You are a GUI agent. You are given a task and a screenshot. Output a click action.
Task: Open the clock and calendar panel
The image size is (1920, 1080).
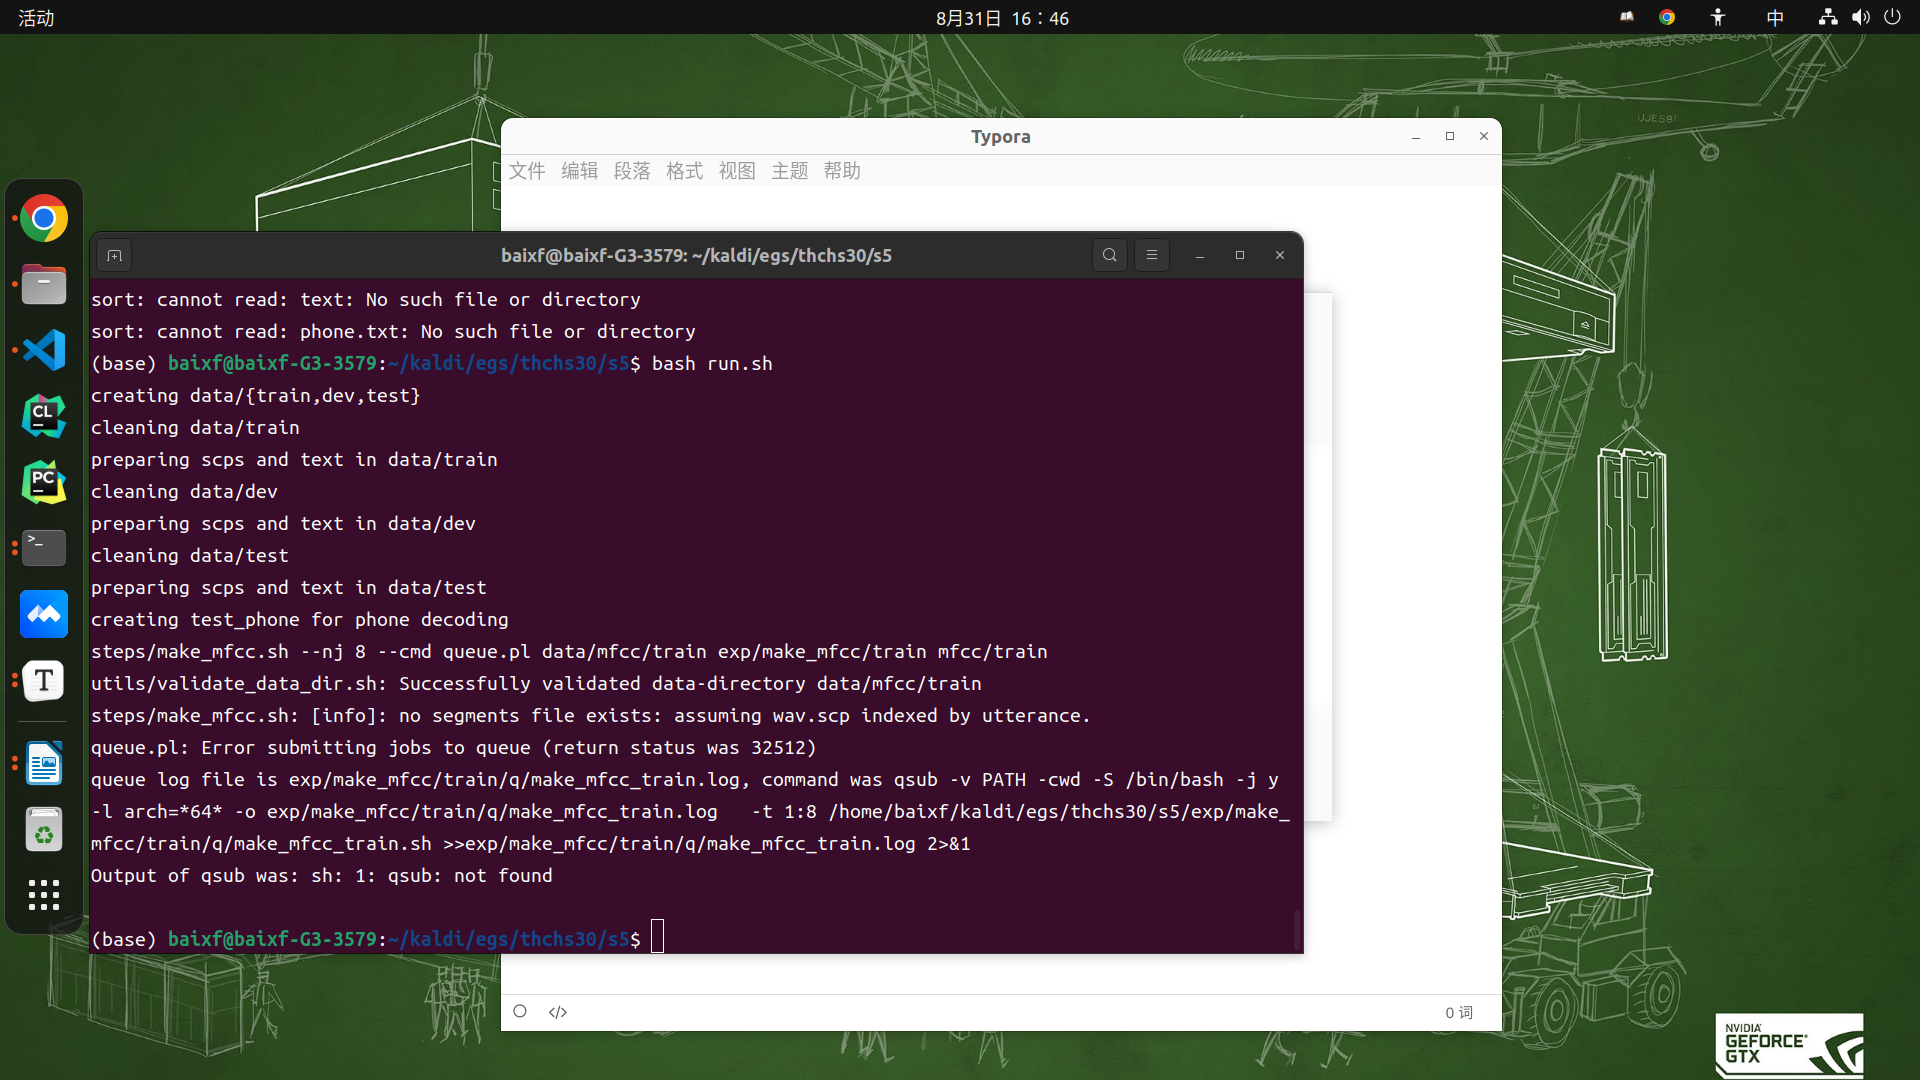pyautogui.click(x=1002, y=18)
